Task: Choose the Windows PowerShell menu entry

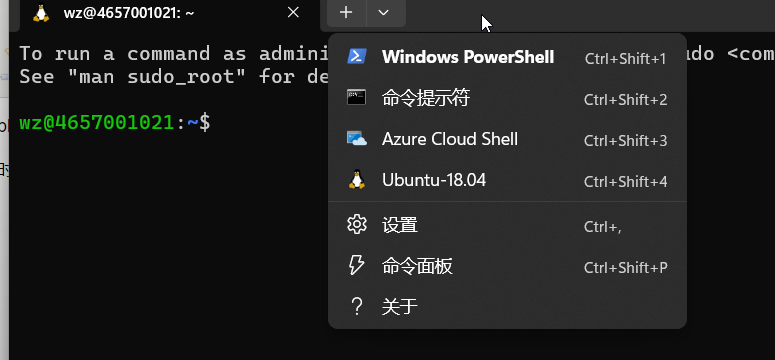Action: [x=507, y=57]
